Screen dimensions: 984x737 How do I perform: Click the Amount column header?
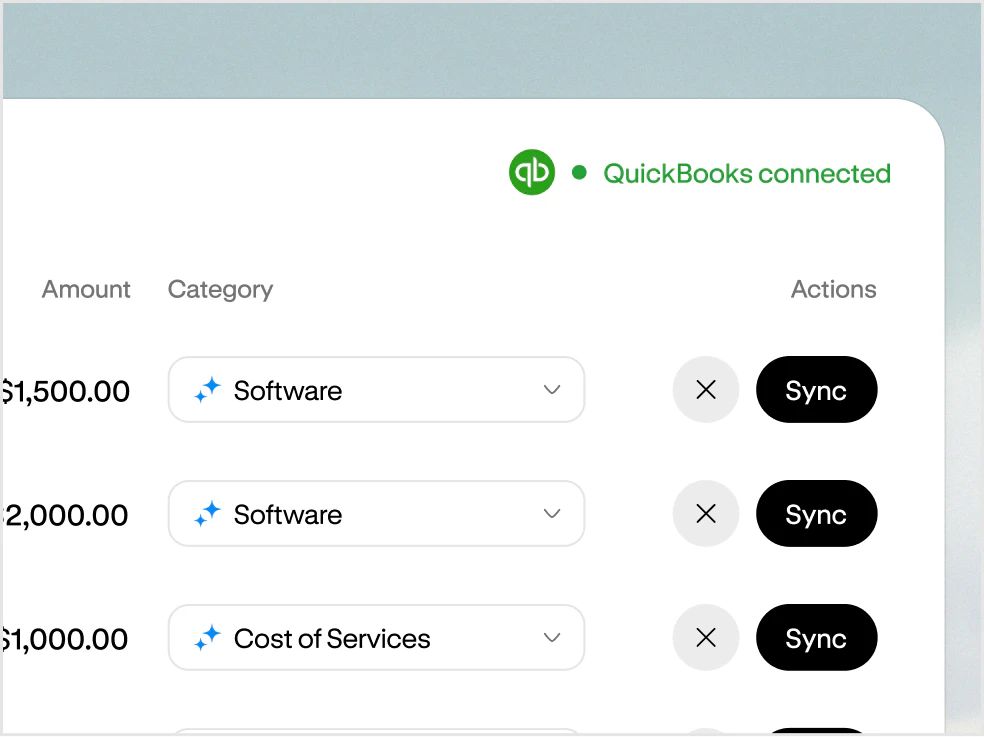pos(86,289)
